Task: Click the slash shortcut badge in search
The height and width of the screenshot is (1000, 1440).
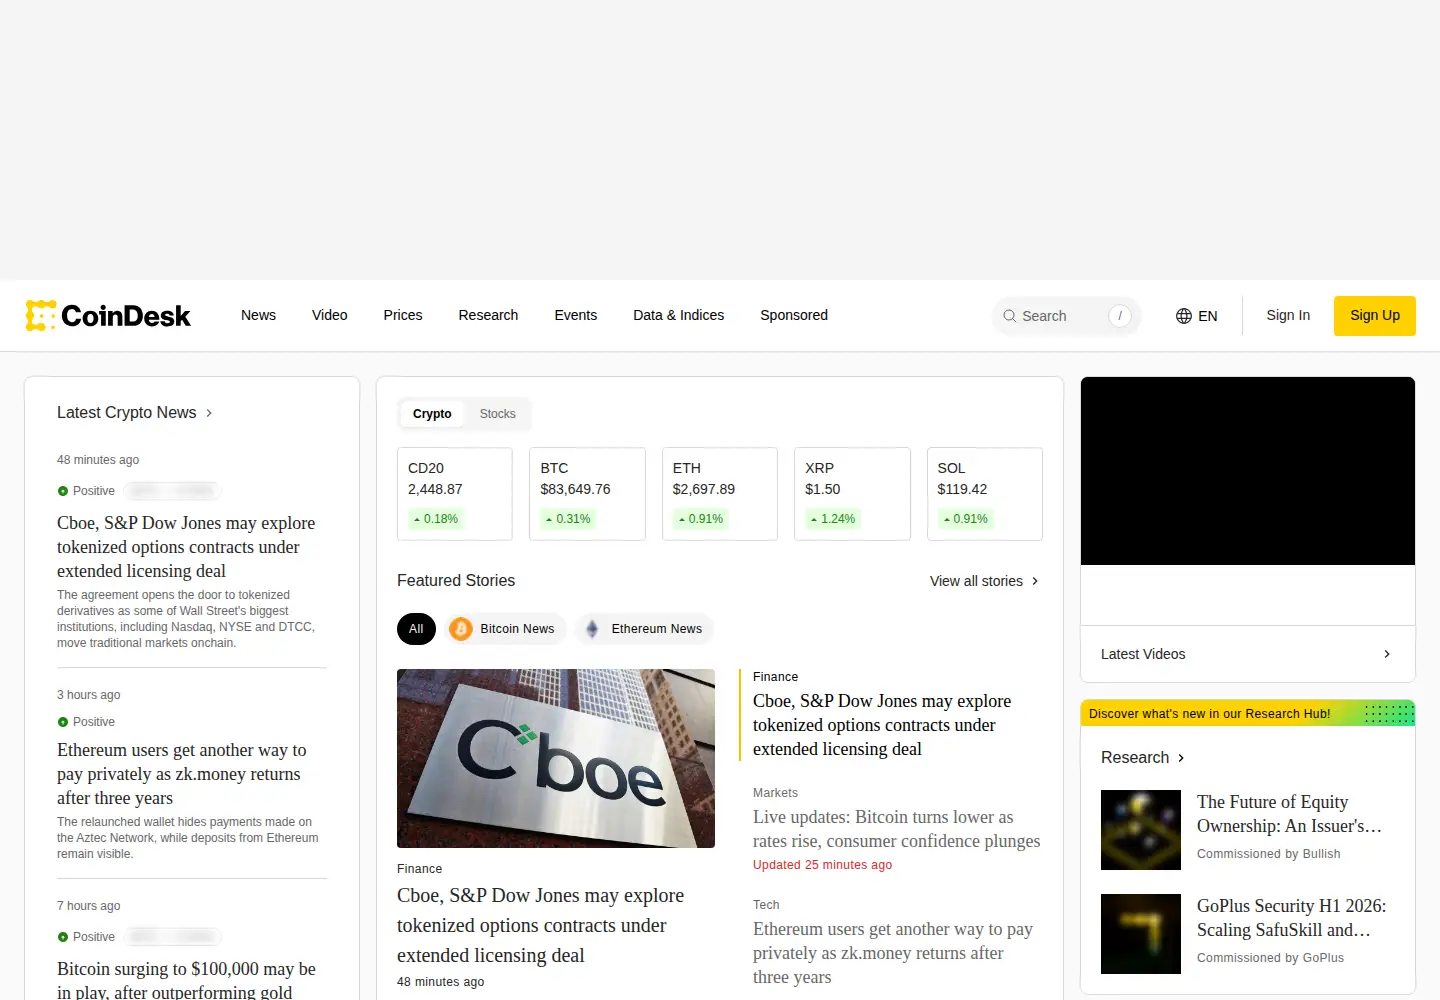Action: (x=1120, y=316)
